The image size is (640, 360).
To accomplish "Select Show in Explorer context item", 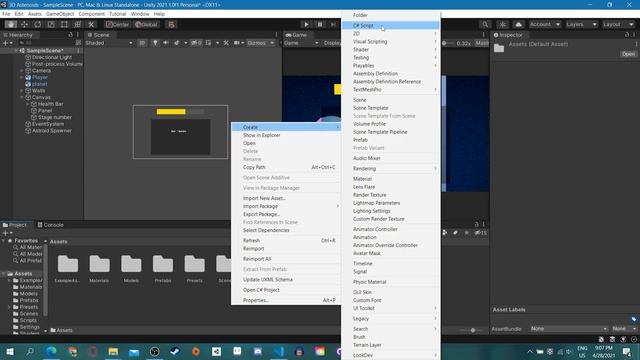I will [x=286, y=135].
